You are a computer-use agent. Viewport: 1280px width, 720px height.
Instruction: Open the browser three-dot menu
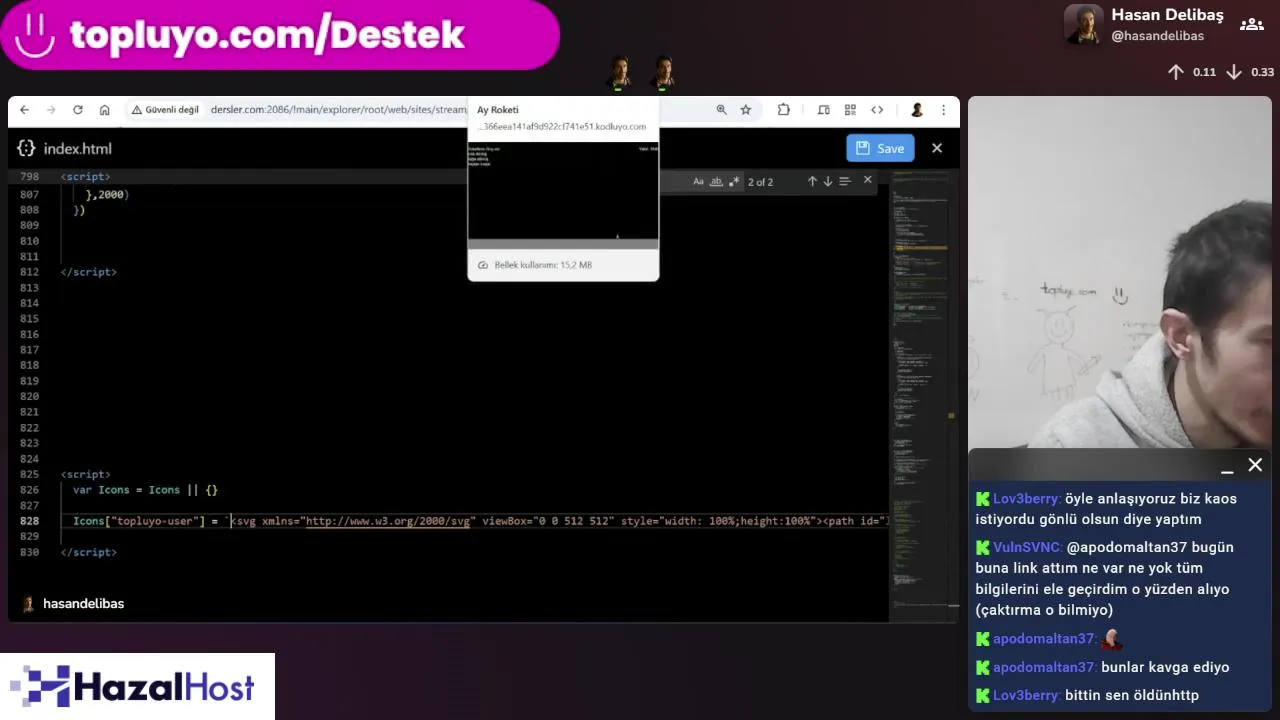pos(943,110)
